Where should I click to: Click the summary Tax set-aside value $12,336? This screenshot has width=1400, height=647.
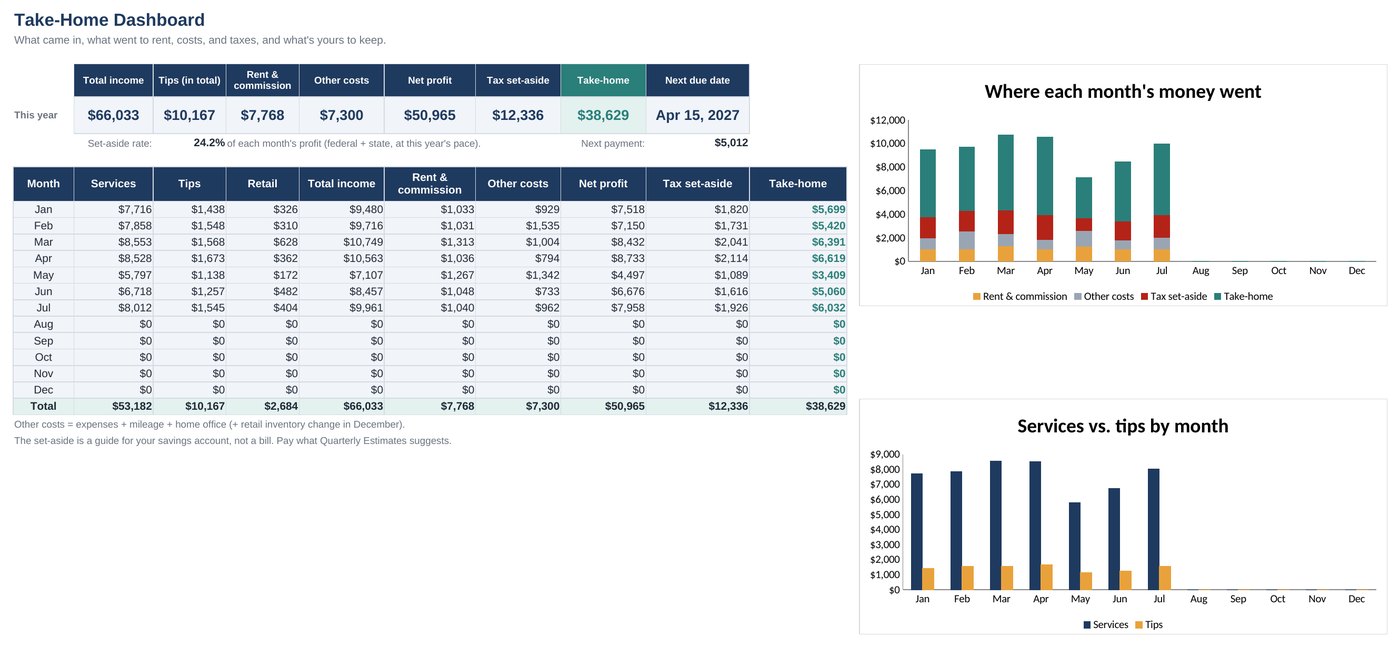(518, 115)
